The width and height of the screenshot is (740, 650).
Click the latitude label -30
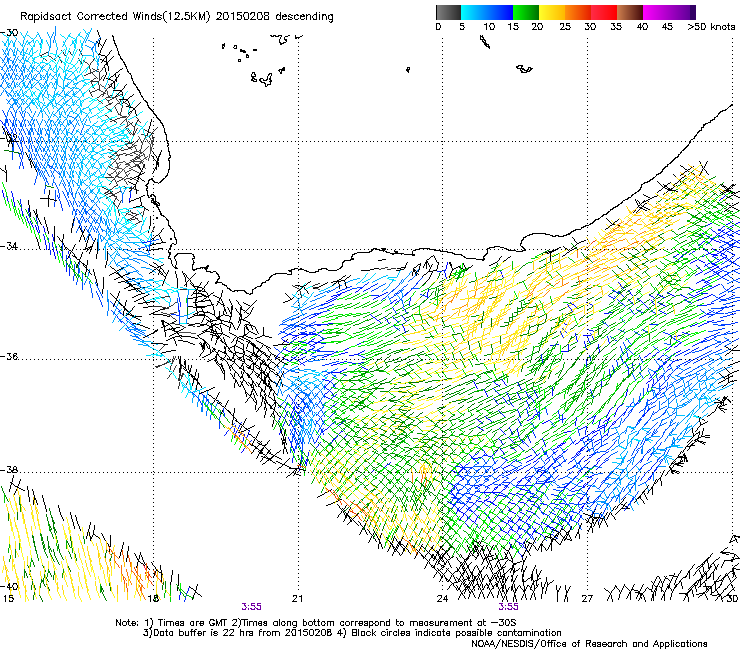point(9,33)
